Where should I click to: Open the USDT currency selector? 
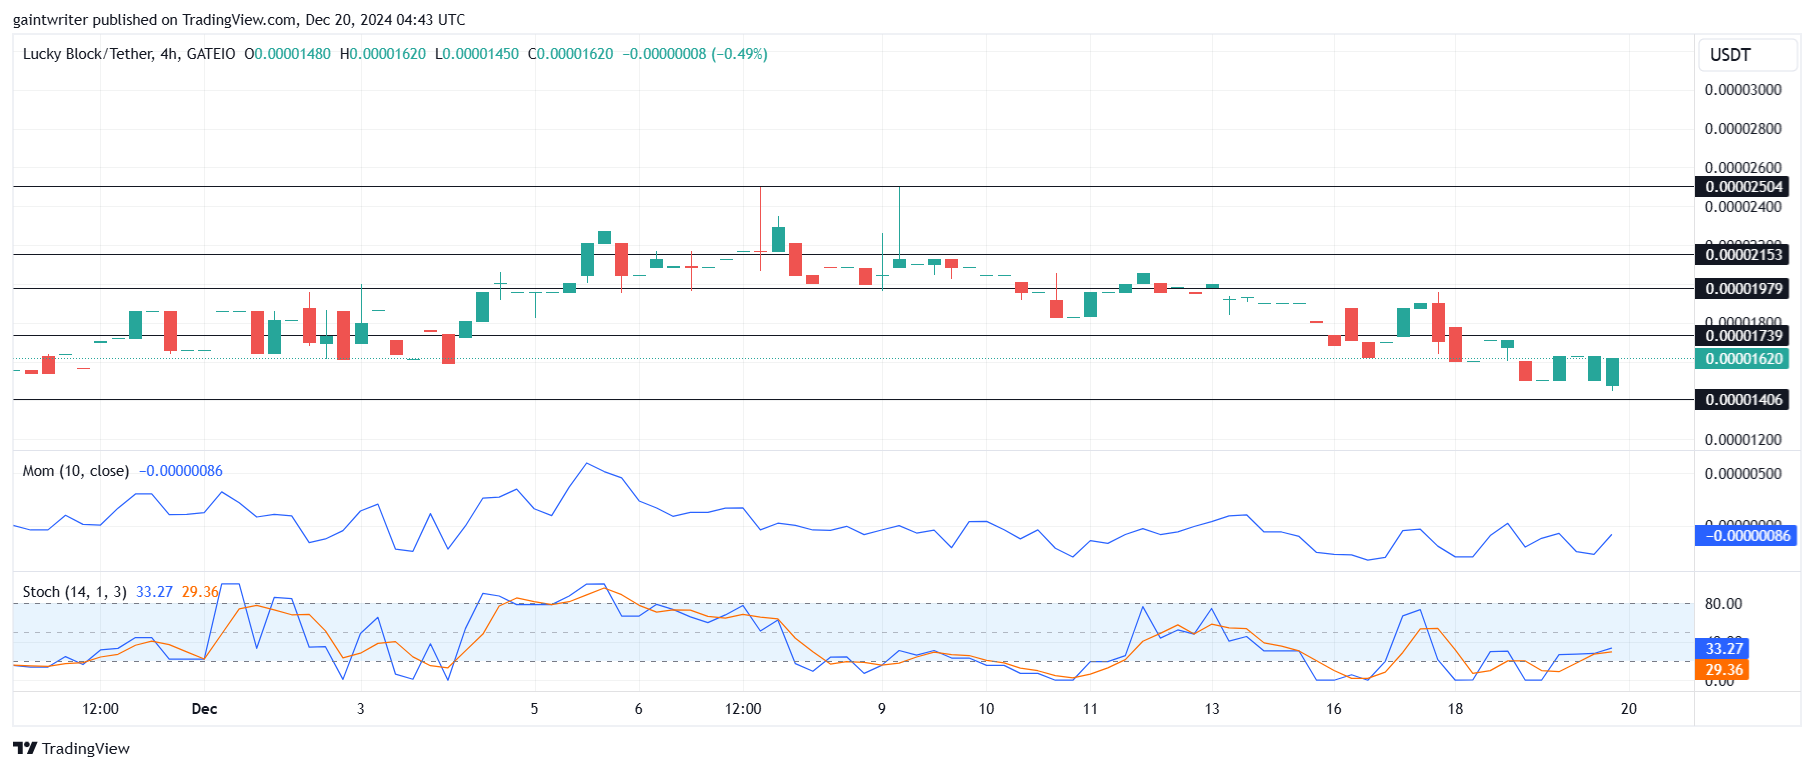pyautogui.click(x=1747, y=55)
